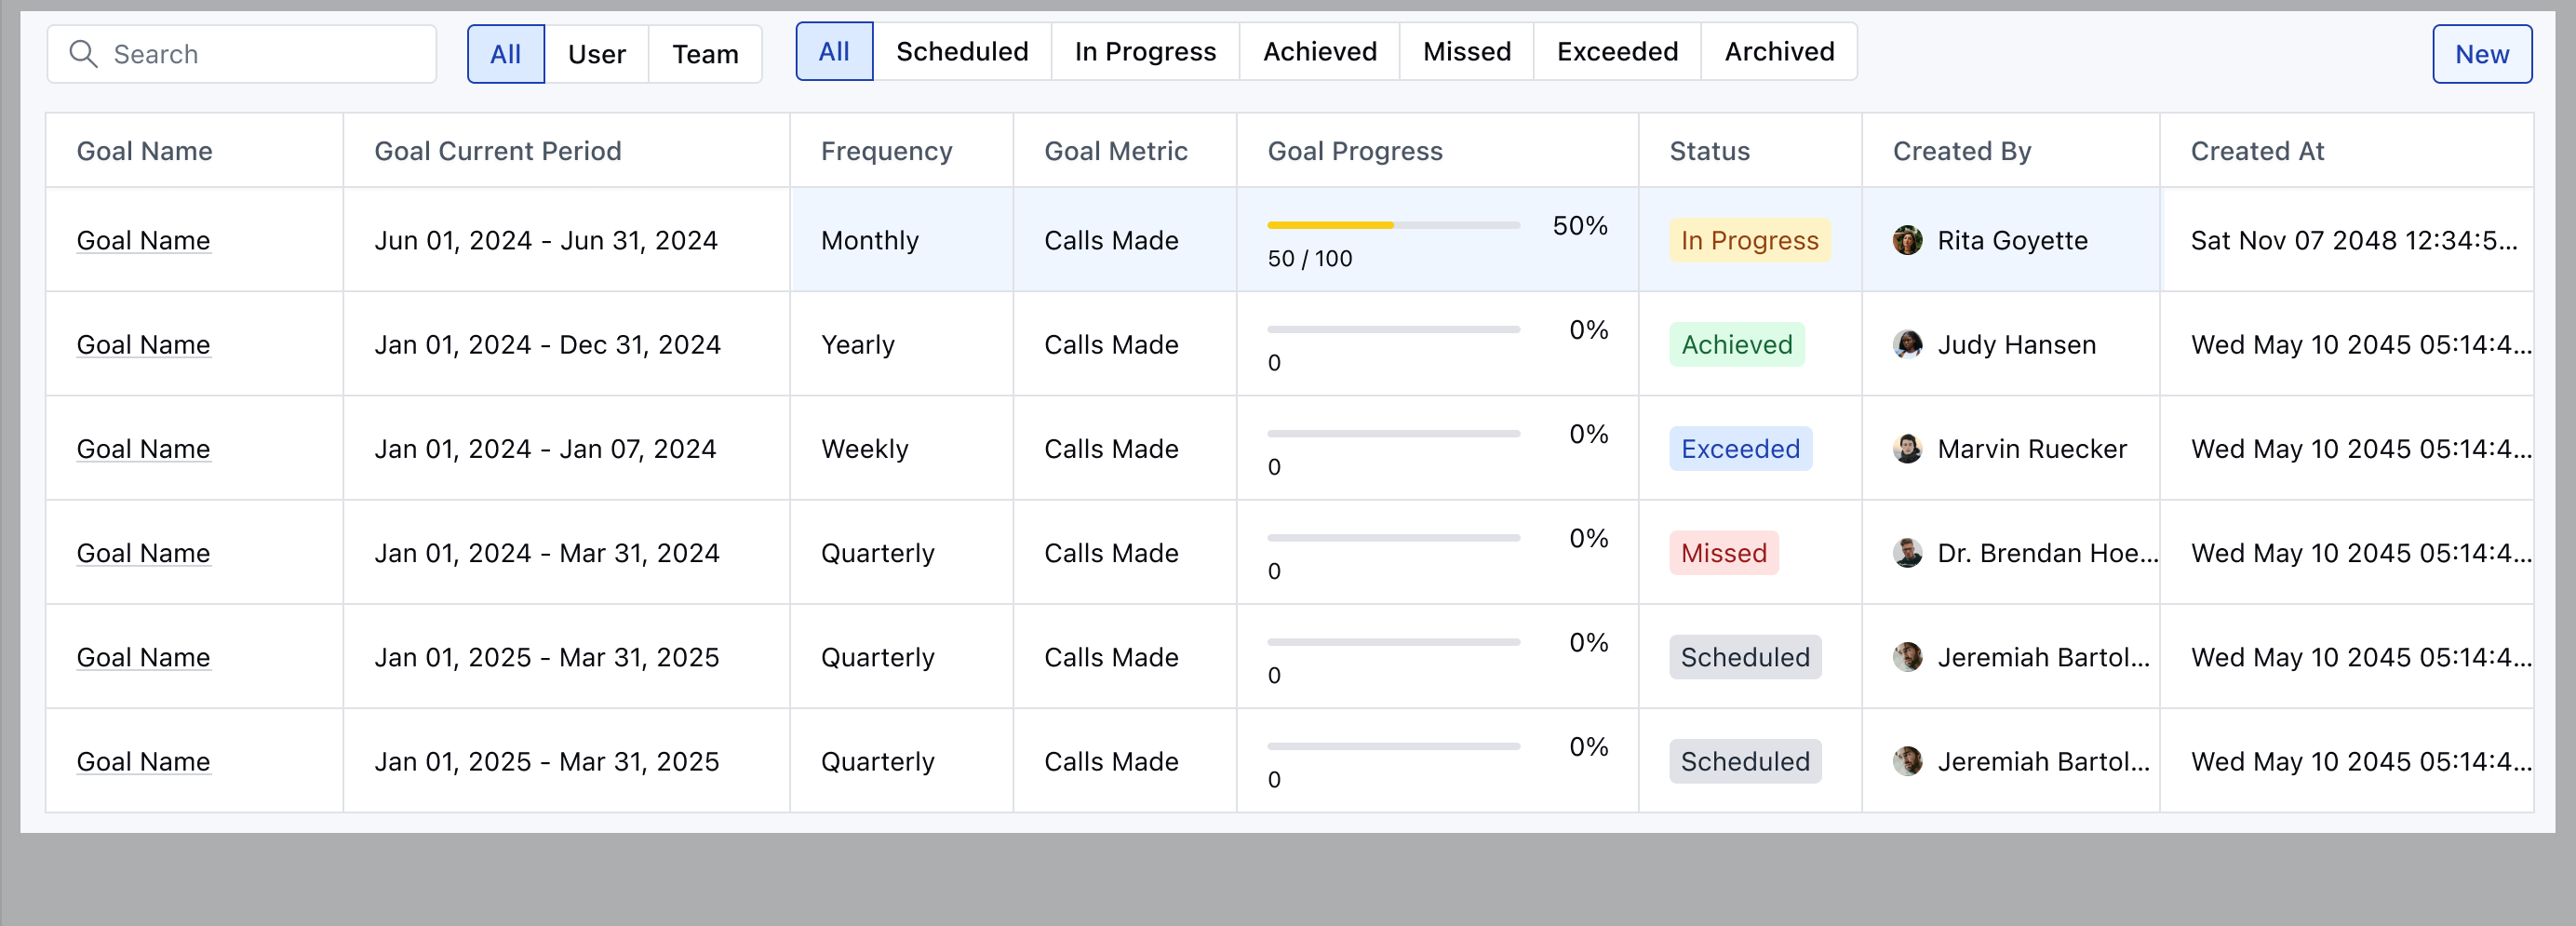
Task: Switch to the In Progress tab
Action: [x=1145, y=51]
